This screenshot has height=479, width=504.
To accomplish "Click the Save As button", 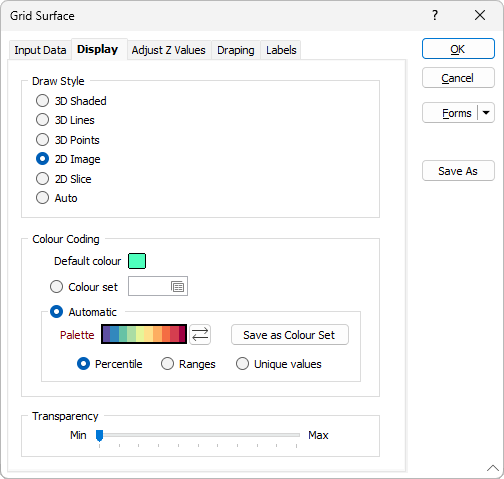I will tap(458, 171).
